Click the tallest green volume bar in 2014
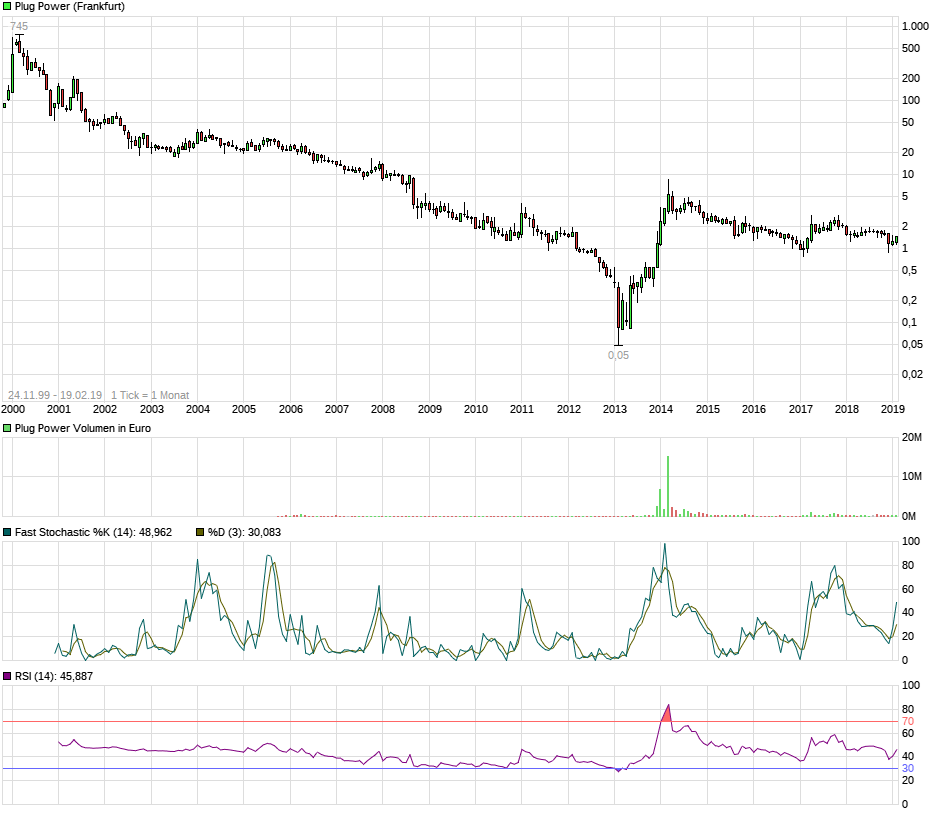This screenshot has height=814, width=940. [668, 486]
